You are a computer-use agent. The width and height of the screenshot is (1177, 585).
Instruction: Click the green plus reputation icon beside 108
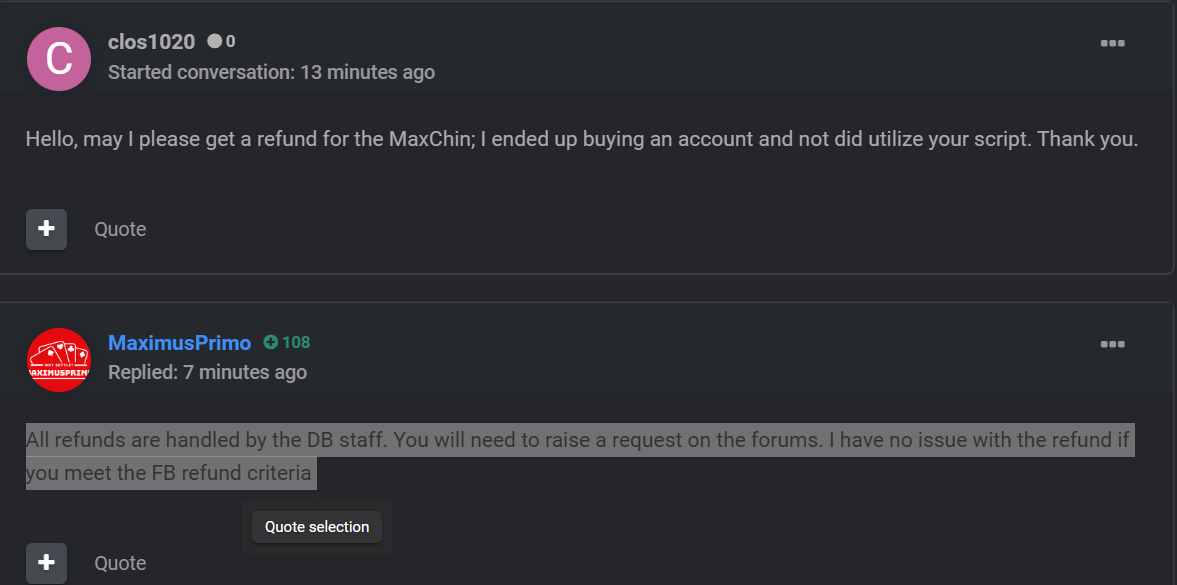point(270,342)
